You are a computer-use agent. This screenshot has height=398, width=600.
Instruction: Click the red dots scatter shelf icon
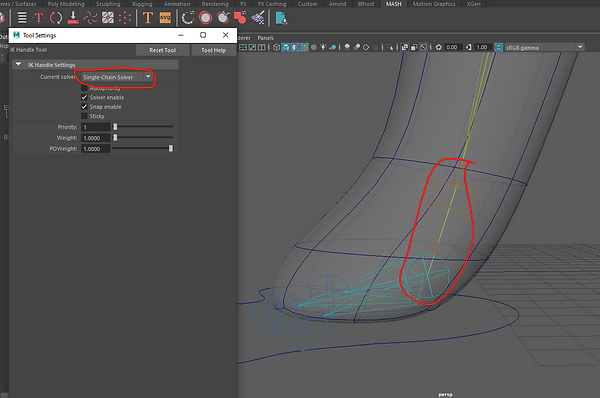coord(125,18)
